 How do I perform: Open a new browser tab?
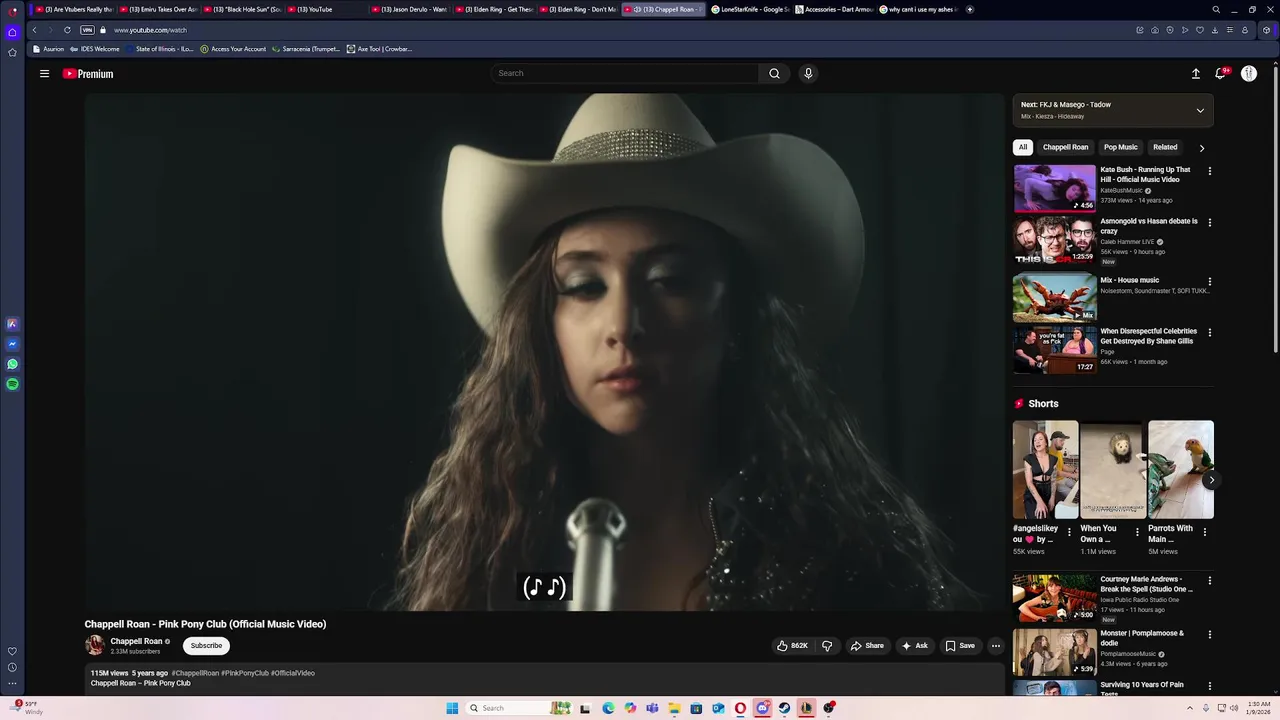pos(969,9)
